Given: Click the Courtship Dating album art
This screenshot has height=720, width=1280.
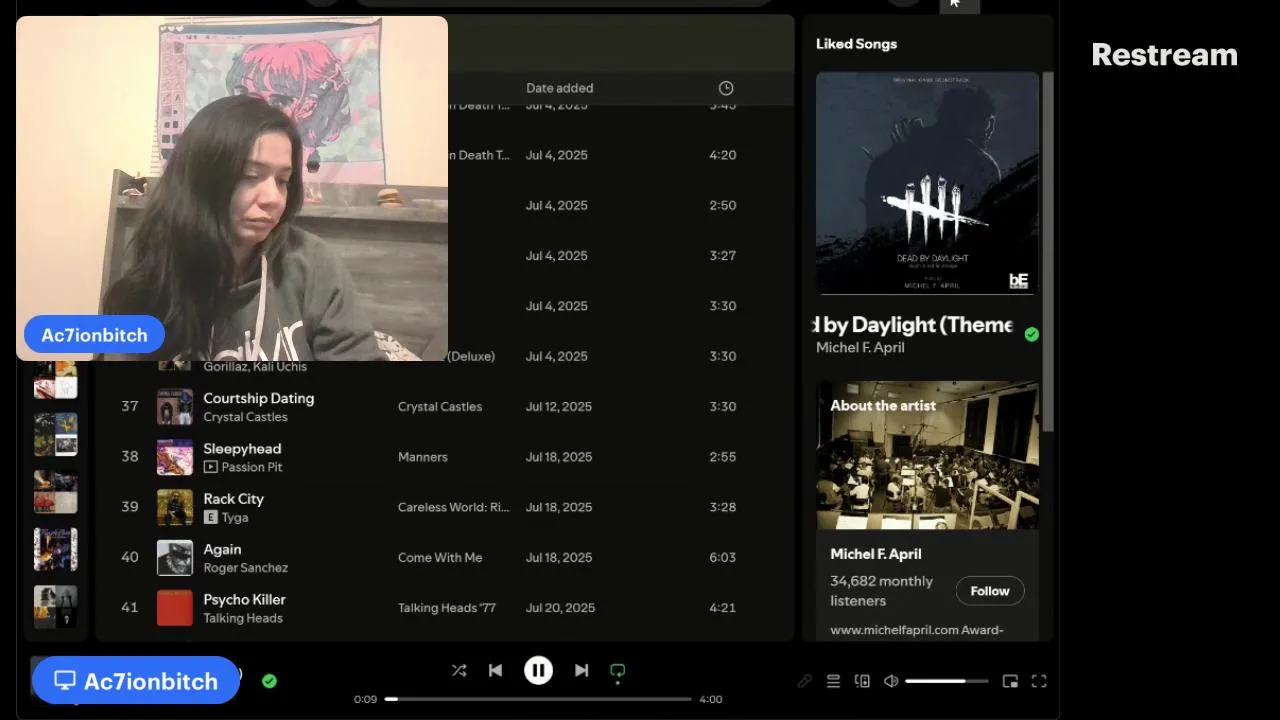Looking at the screenshot, I should 175,407.
